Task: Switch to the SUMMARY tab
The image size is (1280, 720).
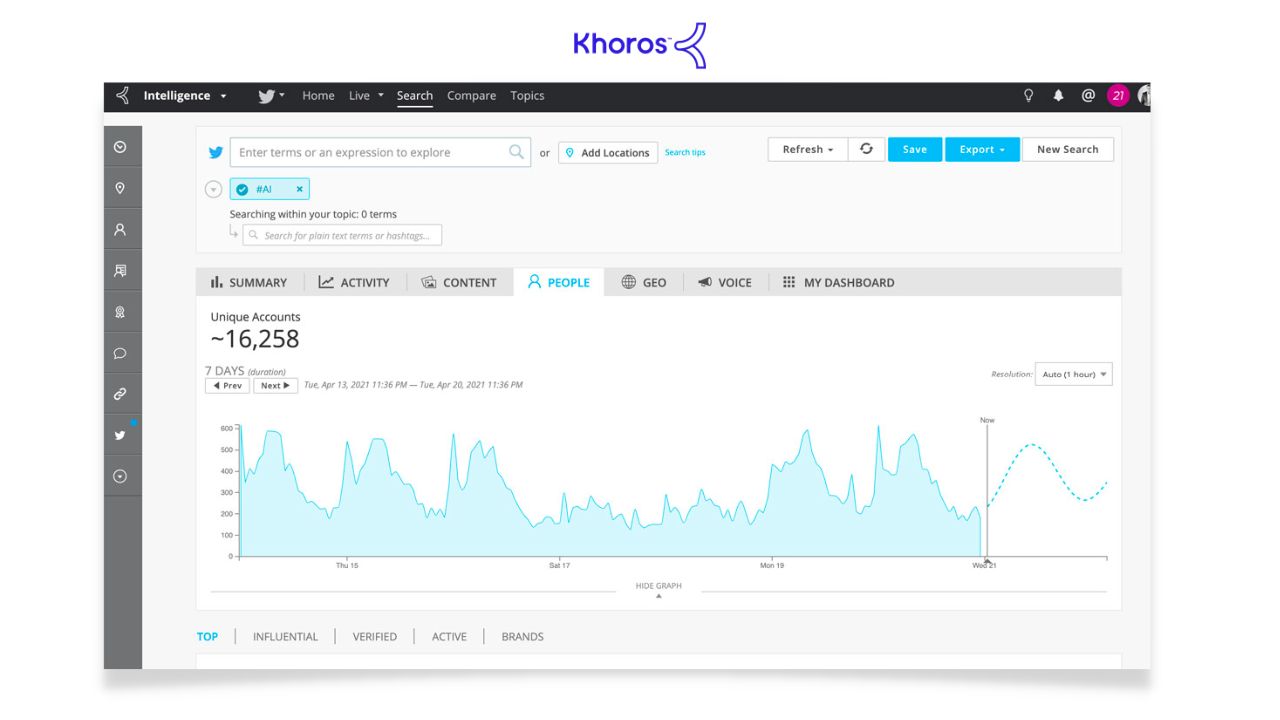Action: point(249,282)
